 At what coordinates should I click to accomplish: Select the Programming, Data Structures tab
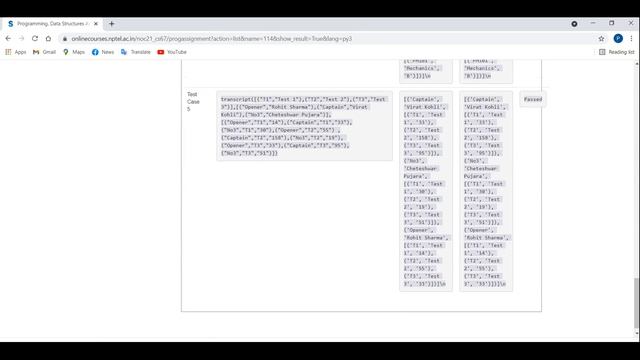tap(52, 24)
